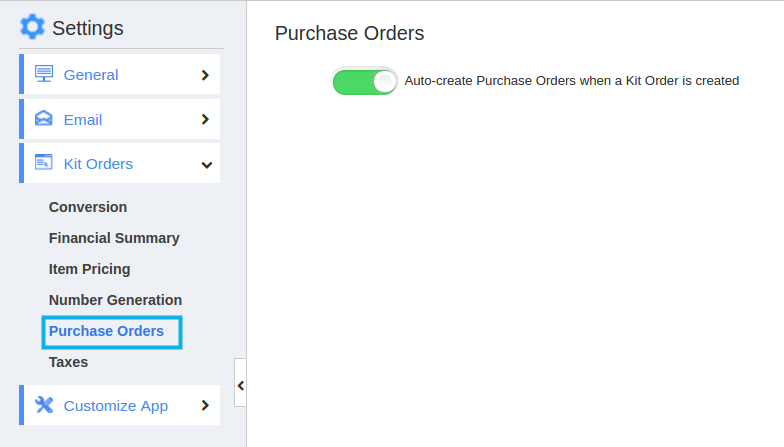This screenshot has width=784, height=447.
Task: Click the Kit Orders window icon
Action: pos(44,162)
